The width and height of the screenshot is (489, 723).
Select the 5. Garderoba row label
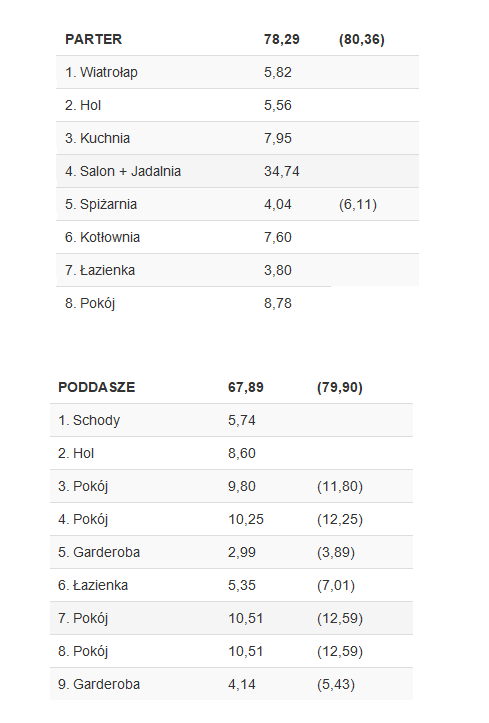(x=99, y=552)
